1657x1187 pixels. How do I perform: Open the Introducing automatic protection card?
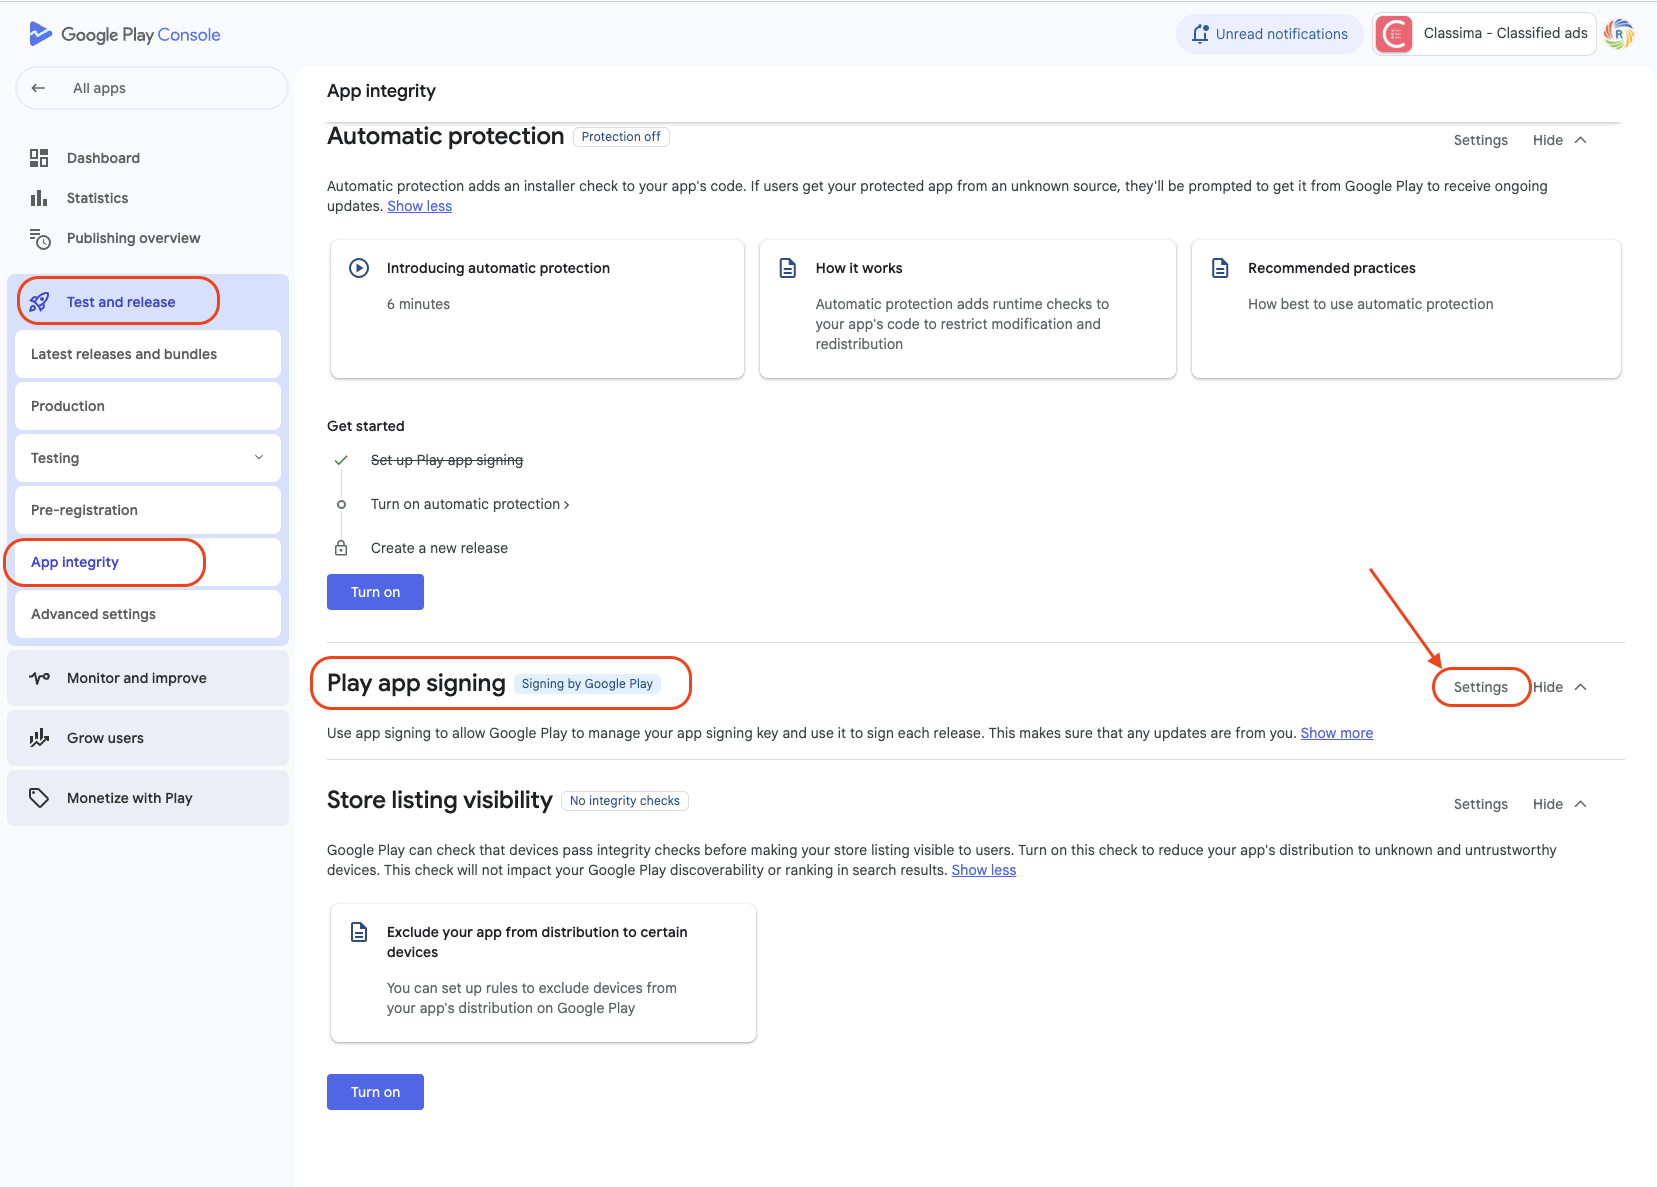[x=537, y=309]
